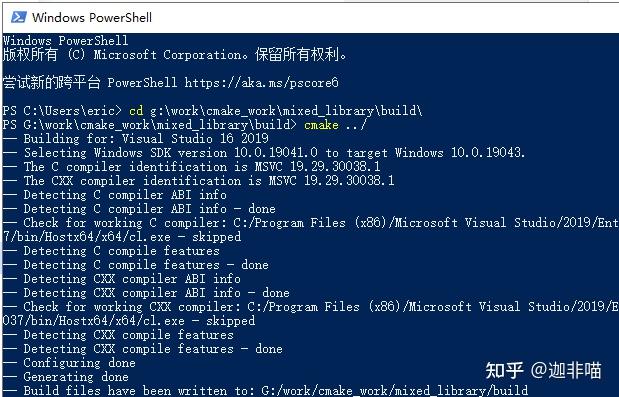Screen dimensions: 619x397
Task: Click the Build files have been written line
Action: 266,390
